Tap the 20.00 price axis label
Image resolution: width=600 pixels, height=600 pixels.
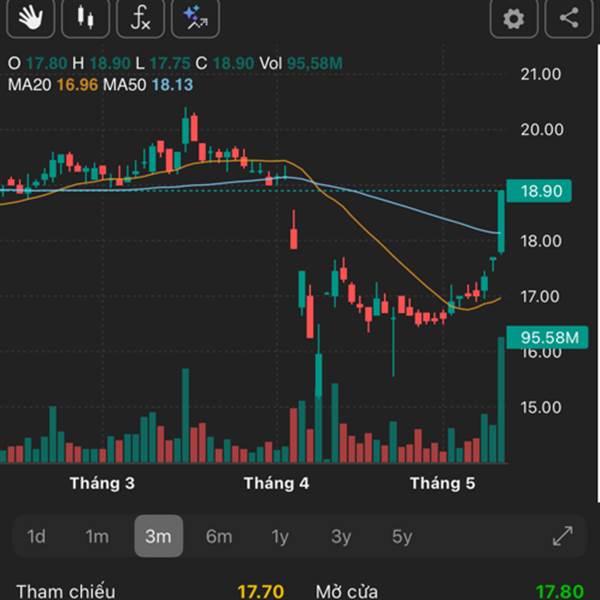(542, 129)
